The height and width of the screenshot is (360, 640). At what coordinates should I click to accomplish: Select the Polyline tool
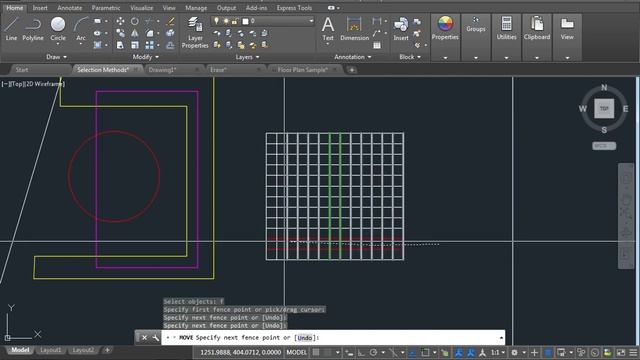[x=33, y=29]
